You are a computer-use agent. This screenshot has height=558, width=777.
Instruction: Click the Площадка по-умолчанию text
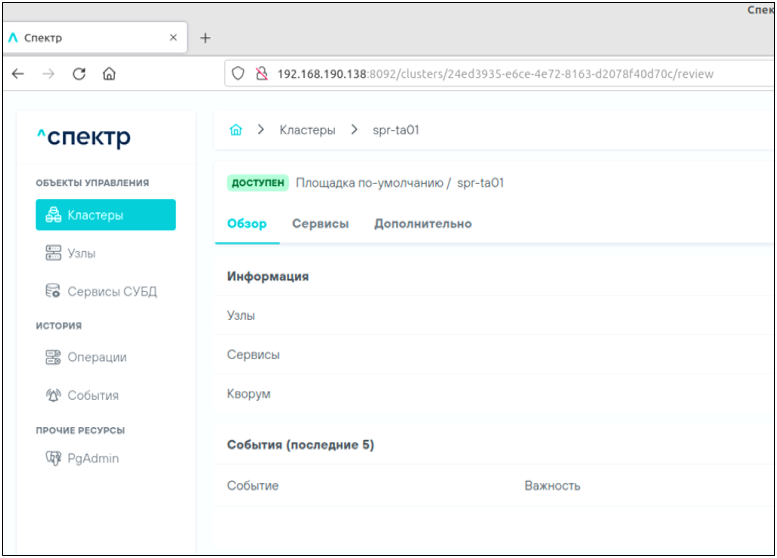369,183
